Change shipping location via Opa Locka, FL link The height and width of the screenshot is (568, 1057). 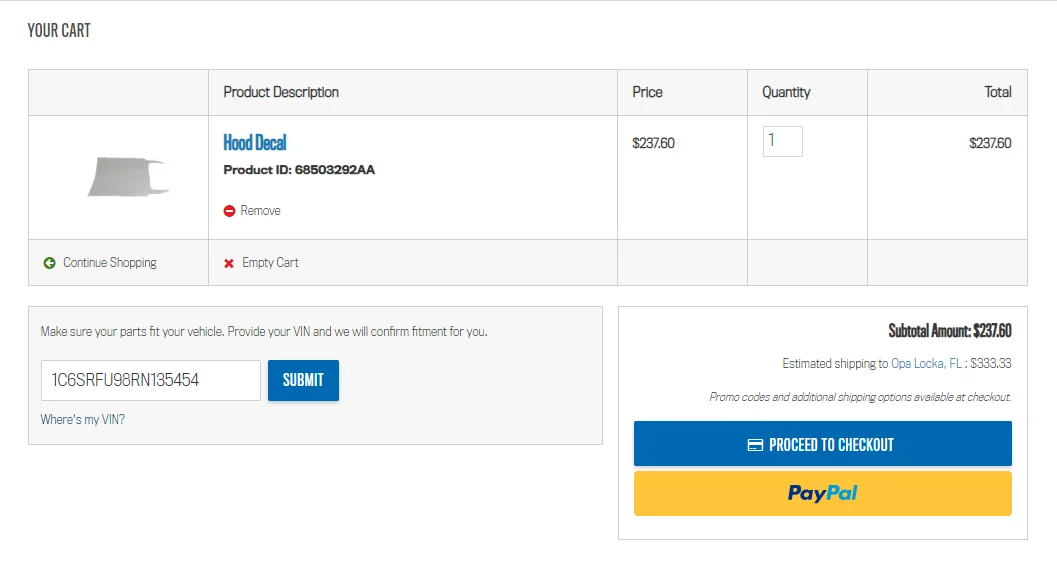pyautogui.click(x=926, y=364)
